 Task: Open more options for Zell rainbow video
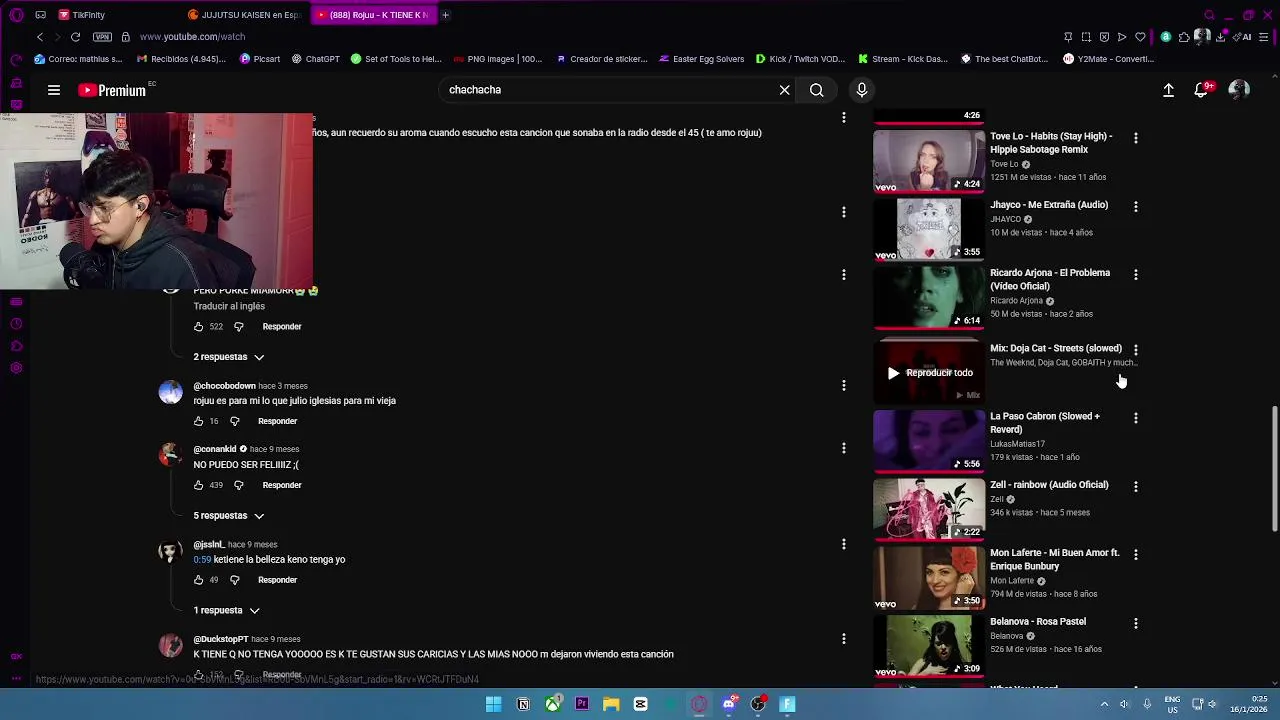(1135, 486)
